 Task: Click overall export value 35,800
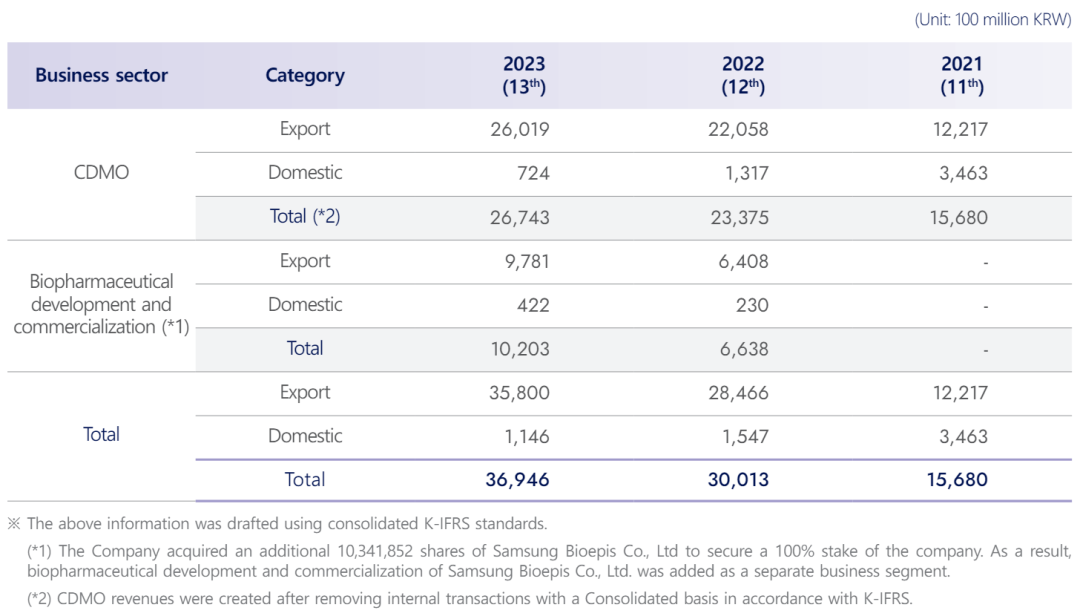520,393
